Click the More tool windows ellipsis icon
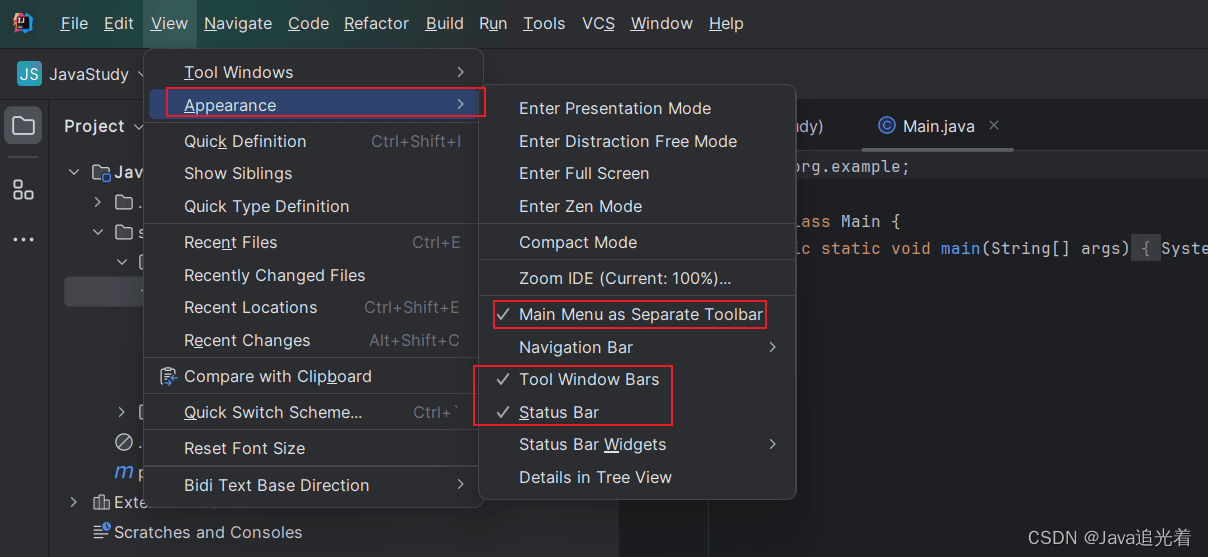1208x557 pixels. pos(23,240)
